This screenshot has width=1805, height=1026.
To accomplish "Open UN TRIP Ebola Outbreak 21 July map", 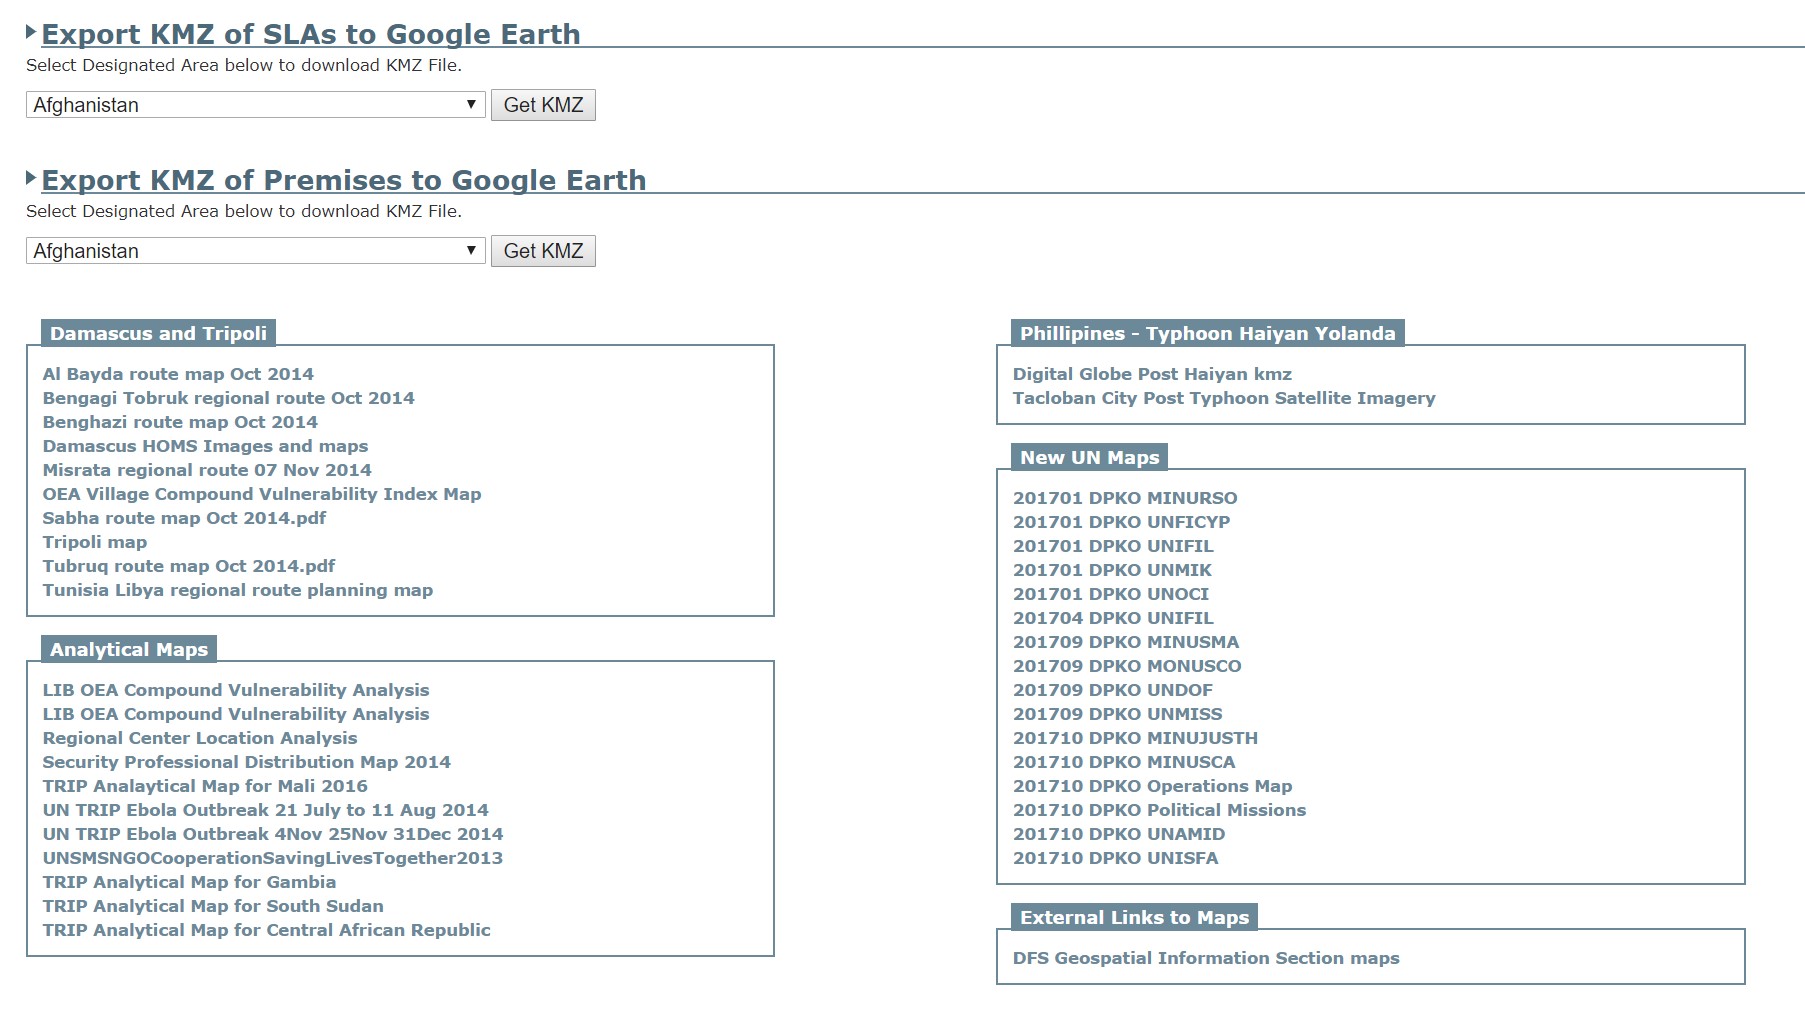I will (264, 809).
